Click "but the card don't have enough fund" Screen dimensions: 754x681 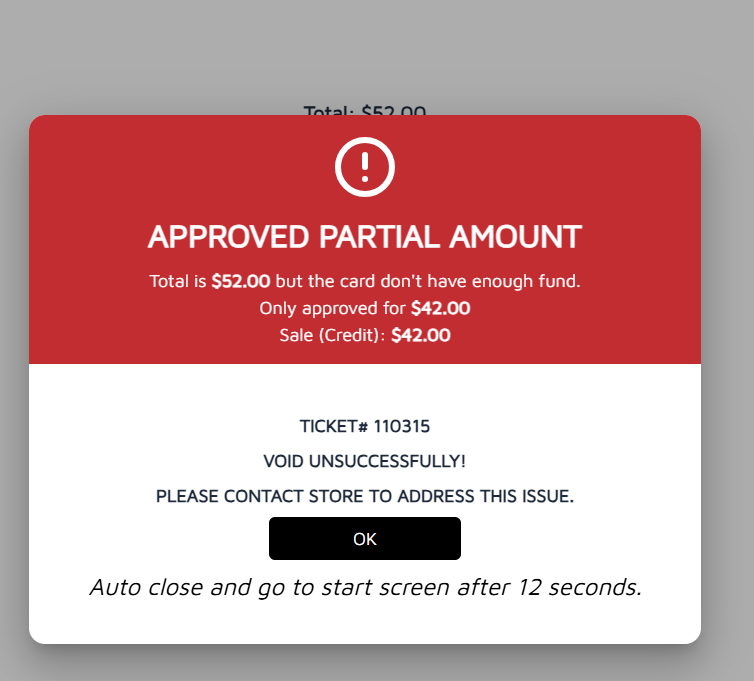click(427, 282)
